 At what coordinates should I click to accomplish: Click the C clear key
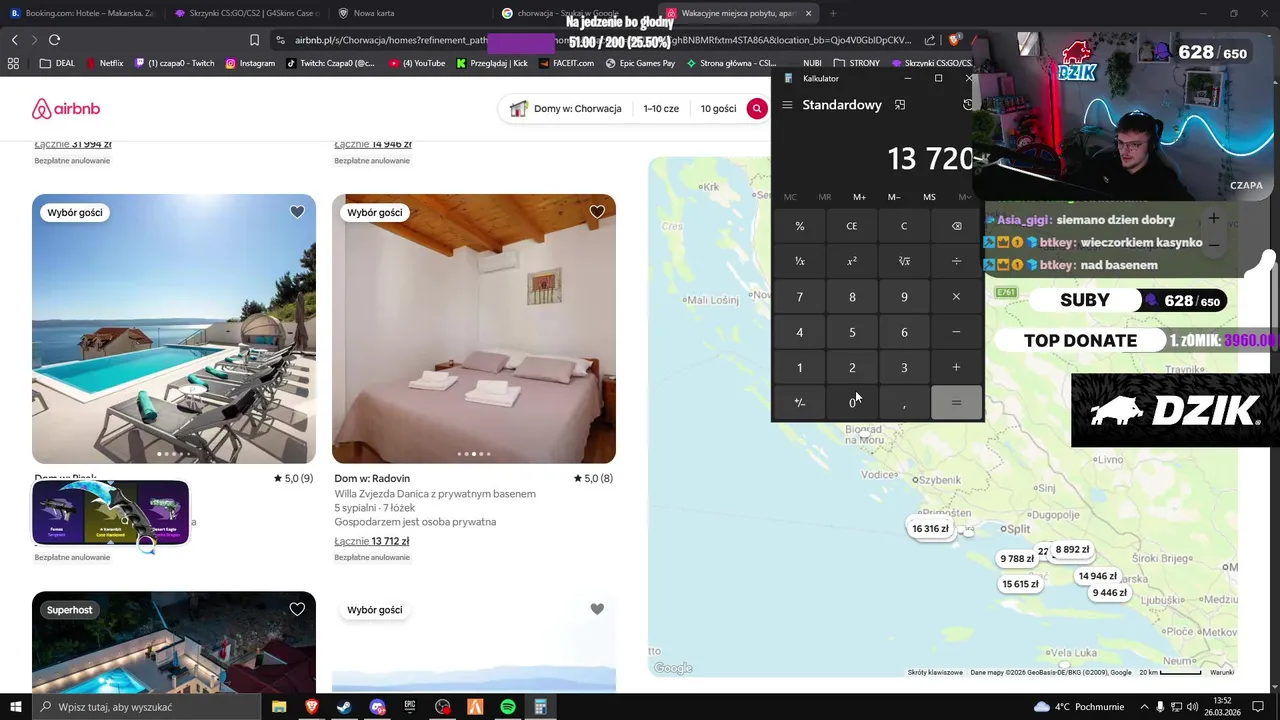[x=904, y=226]
